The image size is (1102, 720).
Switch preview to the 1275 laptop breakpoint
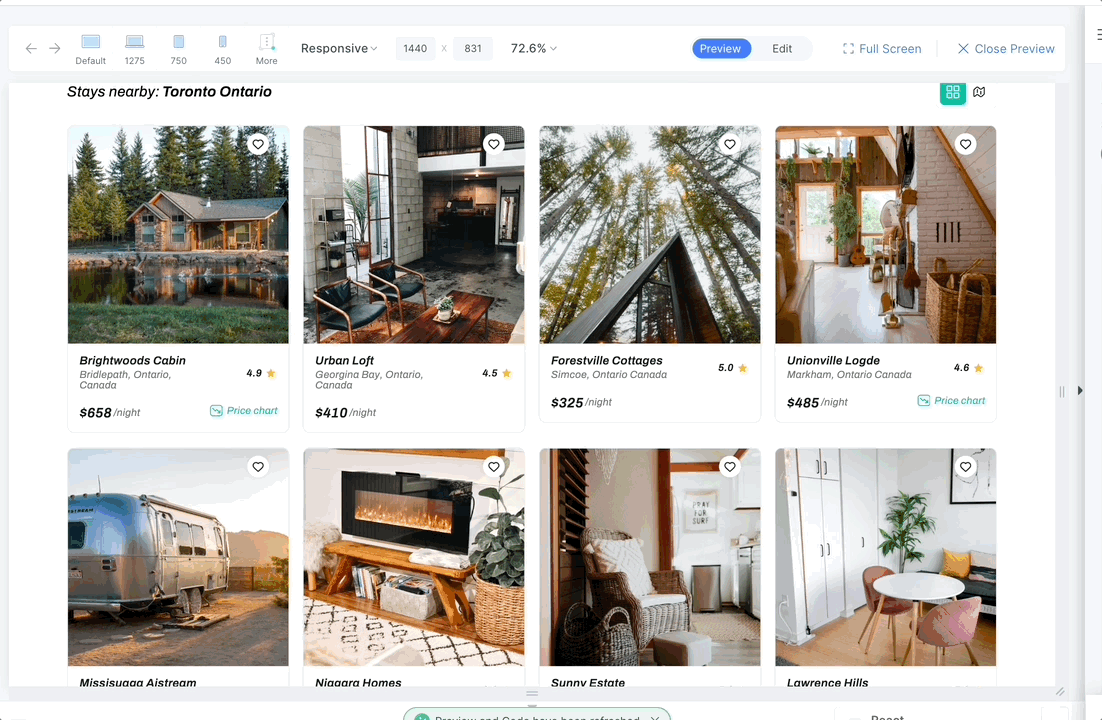point(135,49)
